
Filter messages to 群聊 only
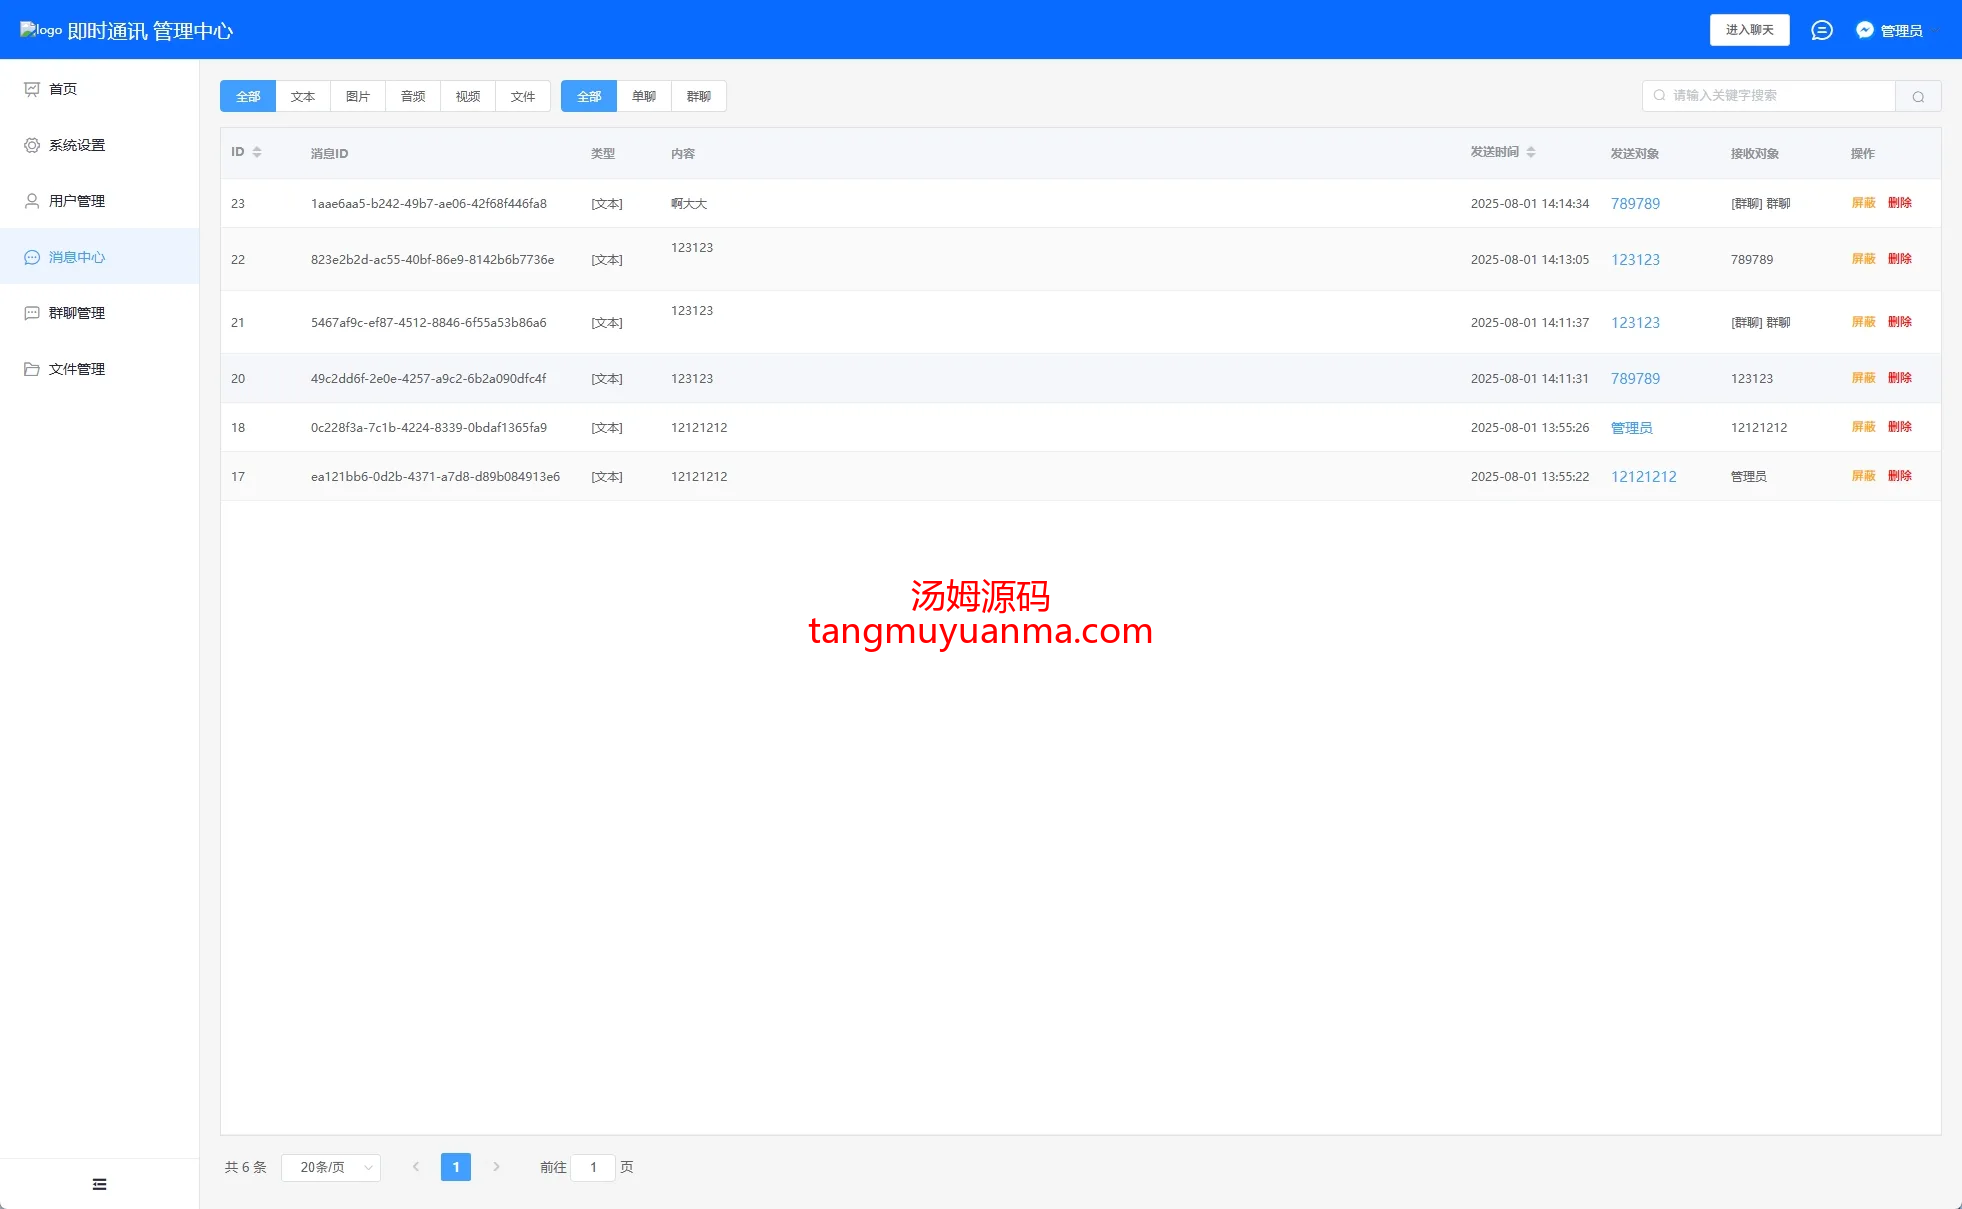tap(699, 96)
